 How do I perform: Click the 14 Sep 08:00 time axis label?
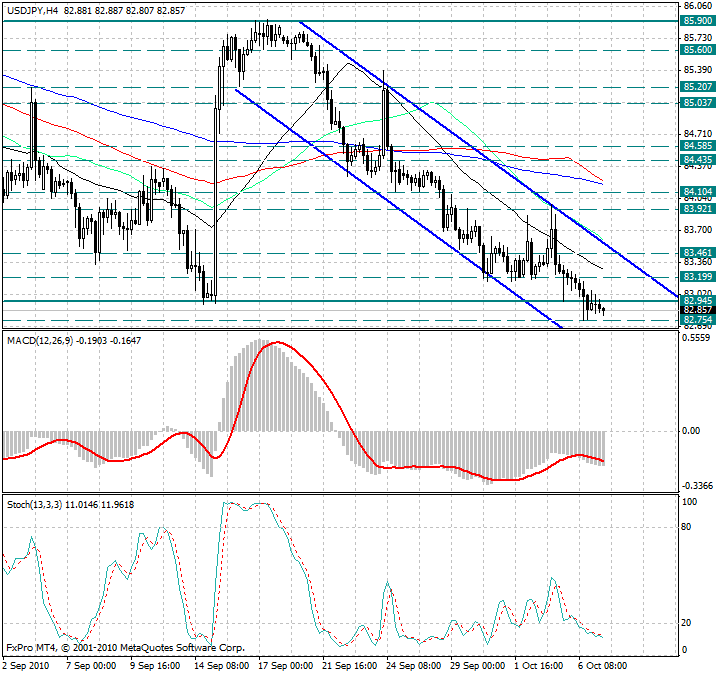pyautogui.click(x=219, y=663)
